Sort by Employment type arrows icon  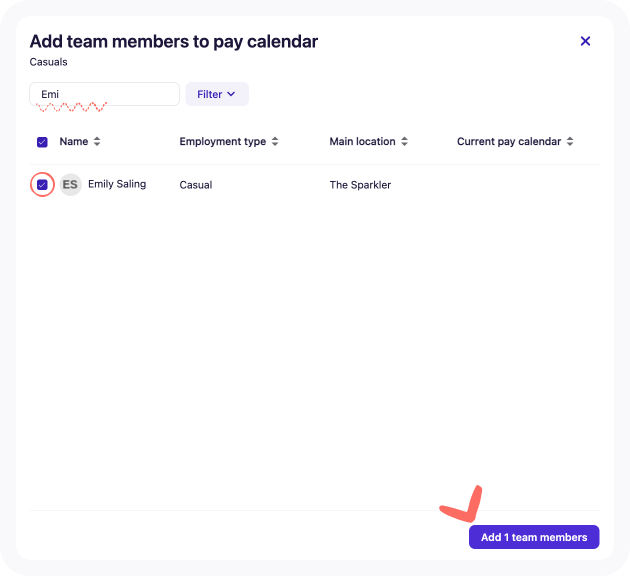(x=275, y=141)
